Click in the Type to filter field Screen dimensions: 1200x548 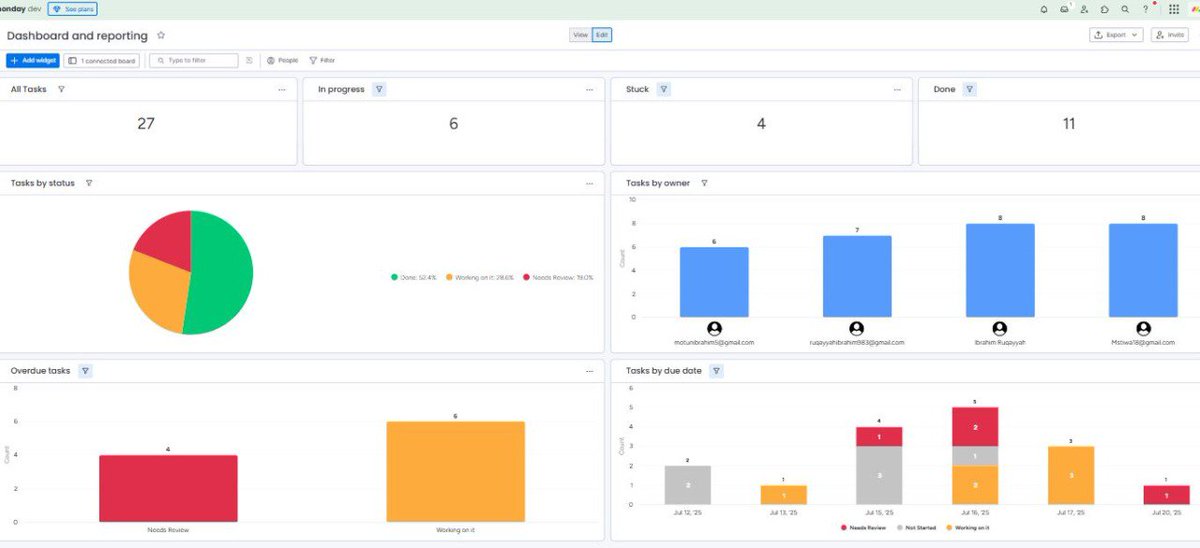194,60
